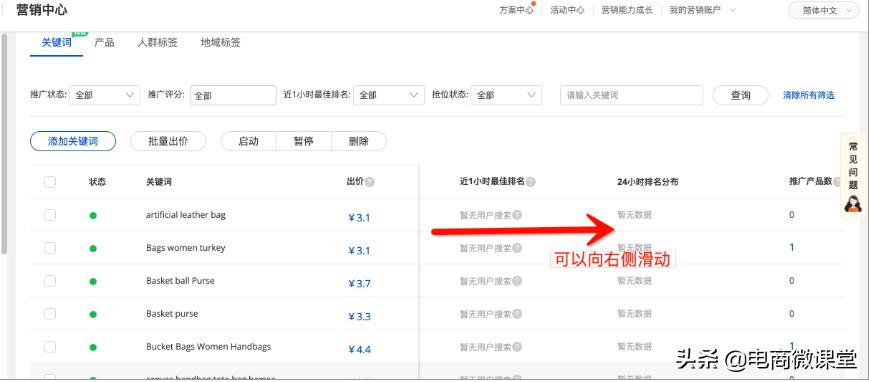Click the 查询 search button

click(740, 95)
